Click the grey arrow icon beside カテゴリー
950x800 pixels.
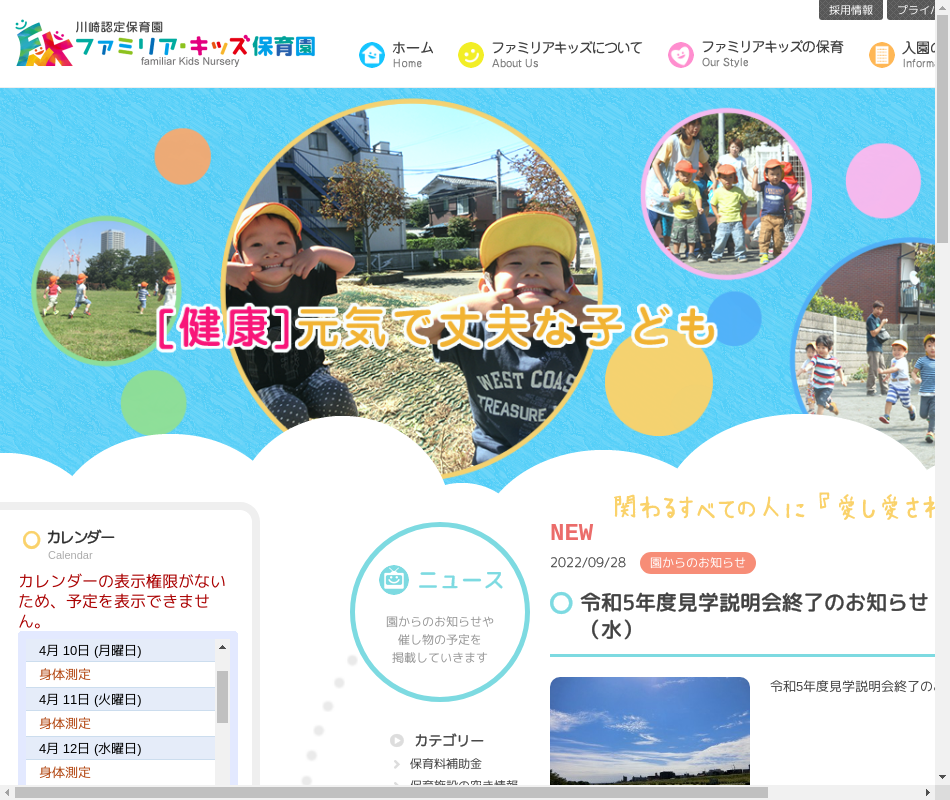397,740
